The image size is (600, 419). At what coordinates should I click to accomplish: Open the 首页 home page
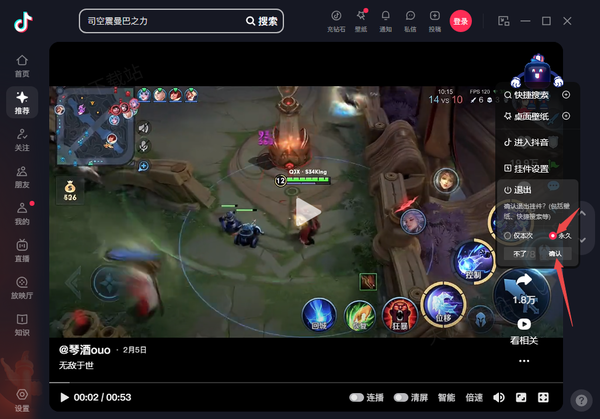(22, 66)
